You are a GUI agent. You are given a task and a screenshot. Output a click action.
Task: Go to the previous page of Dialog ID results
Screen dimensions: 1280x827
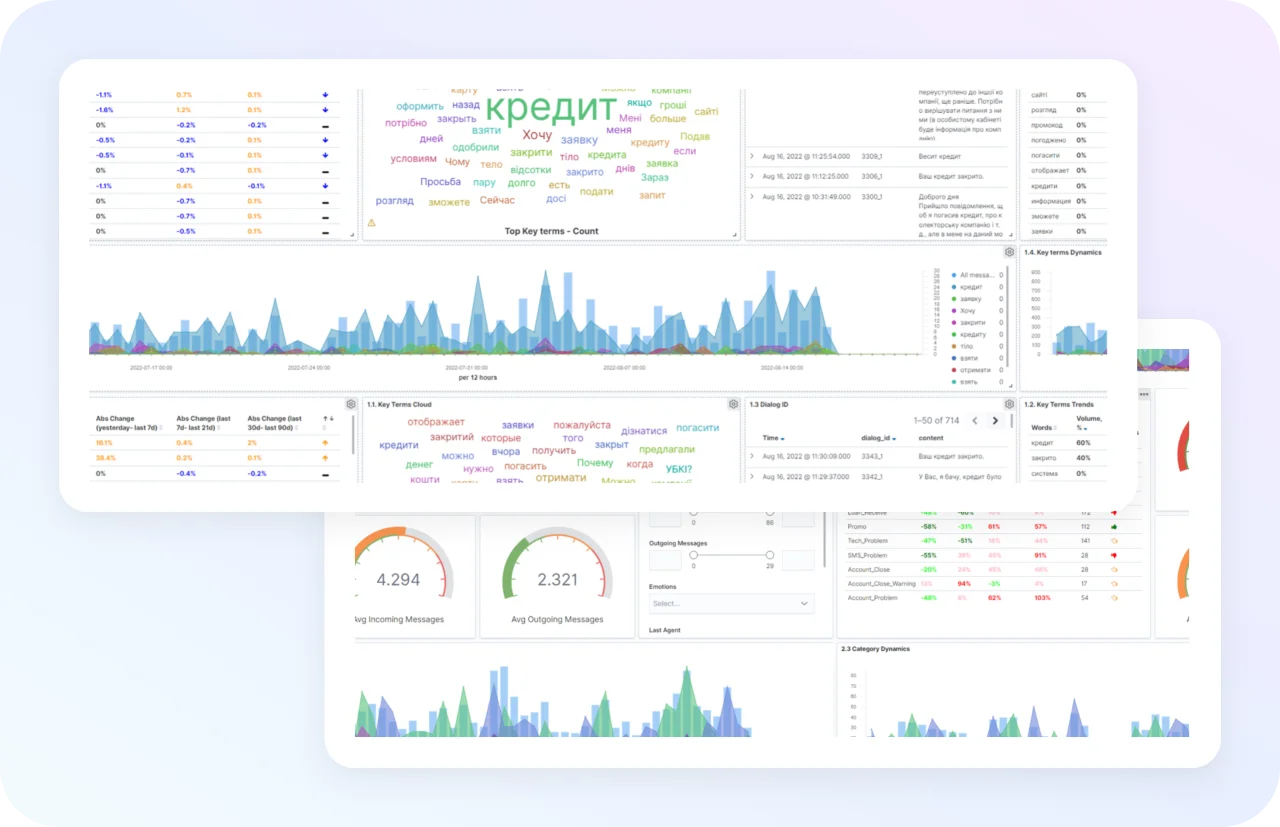point(976,421)
